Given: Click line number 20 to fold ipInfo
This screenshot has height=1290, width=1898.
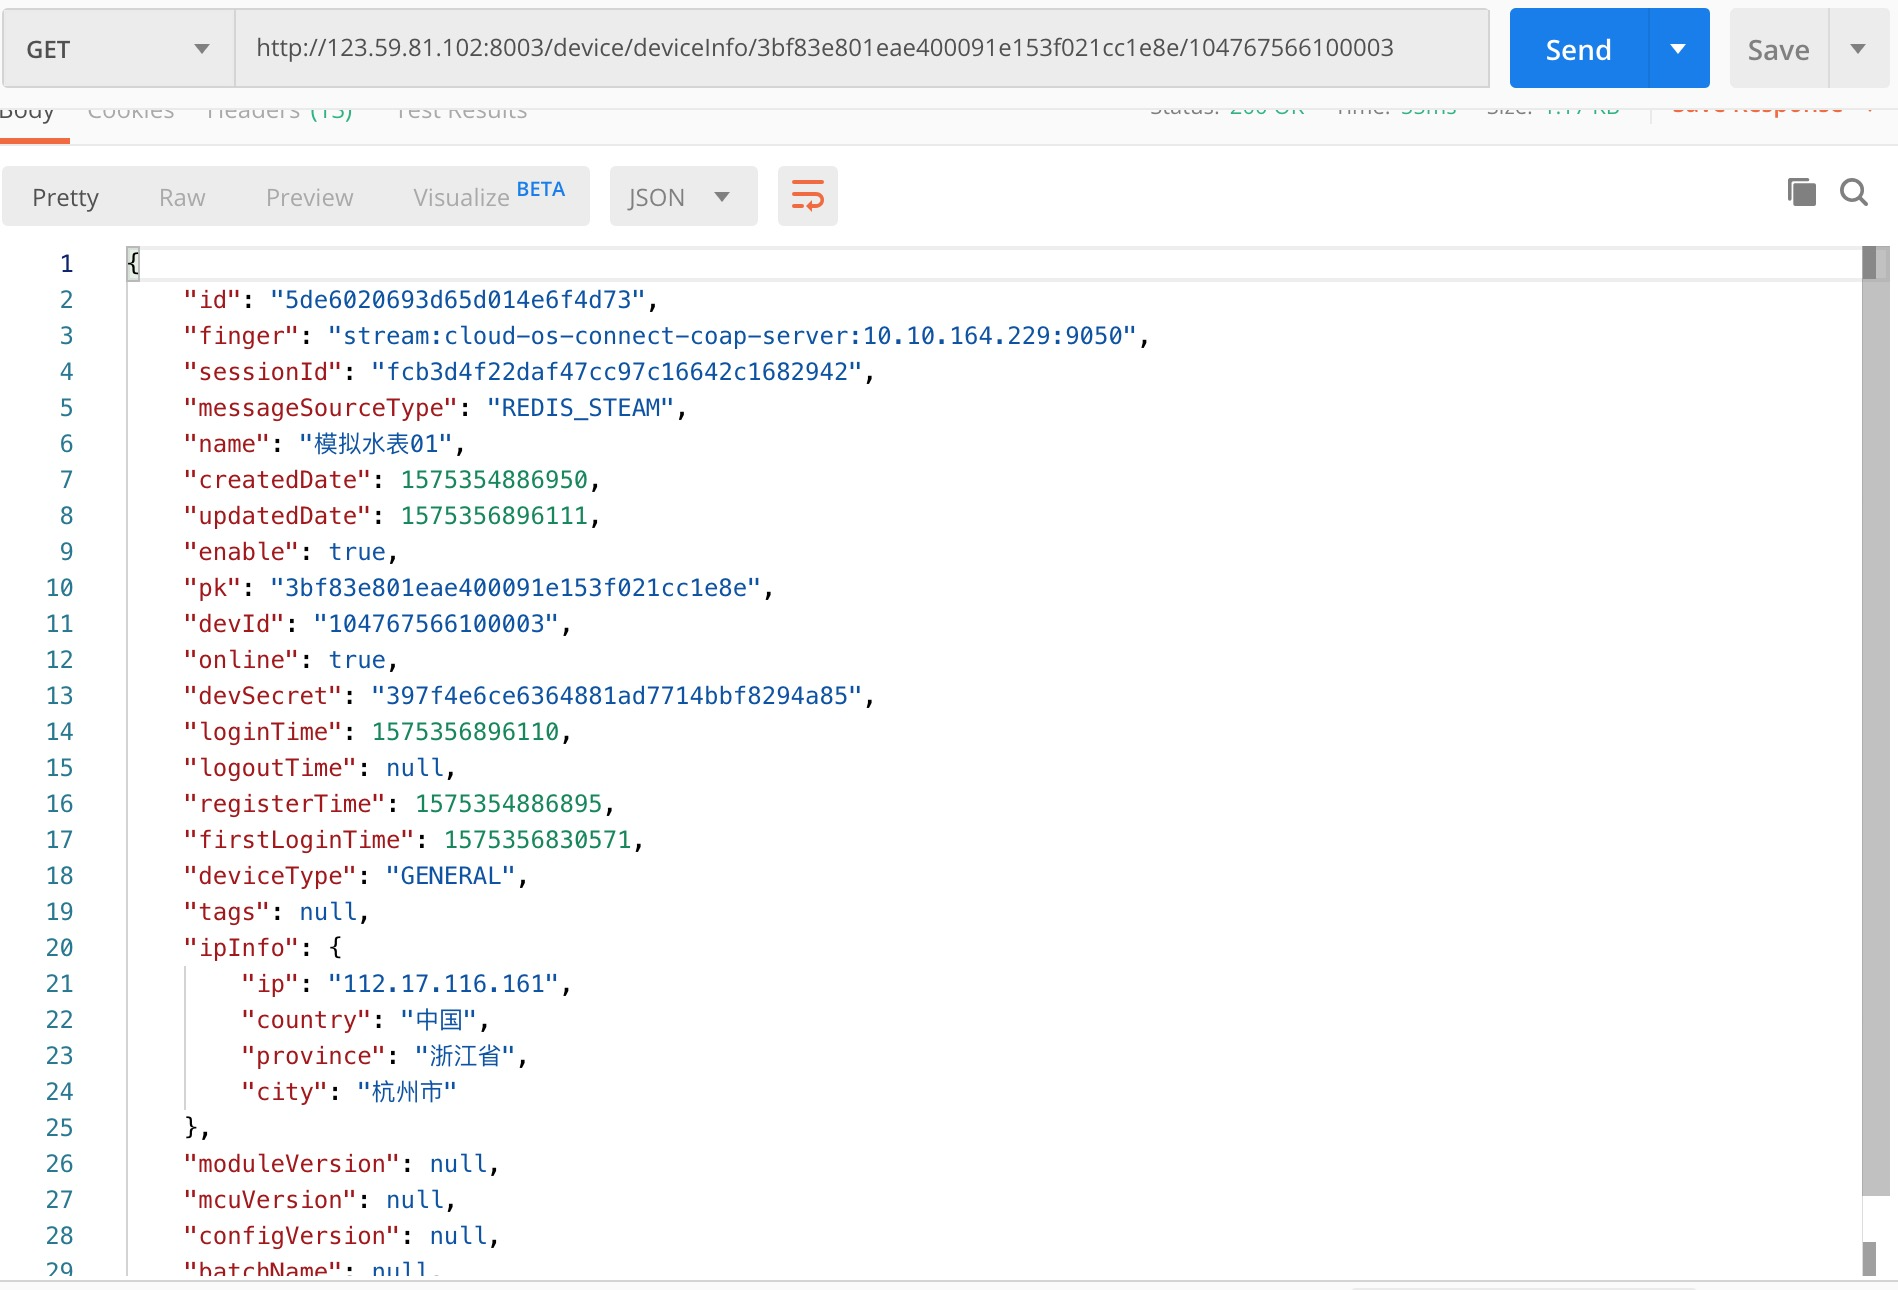Looking at the screenshot, I should click(59, 947).
